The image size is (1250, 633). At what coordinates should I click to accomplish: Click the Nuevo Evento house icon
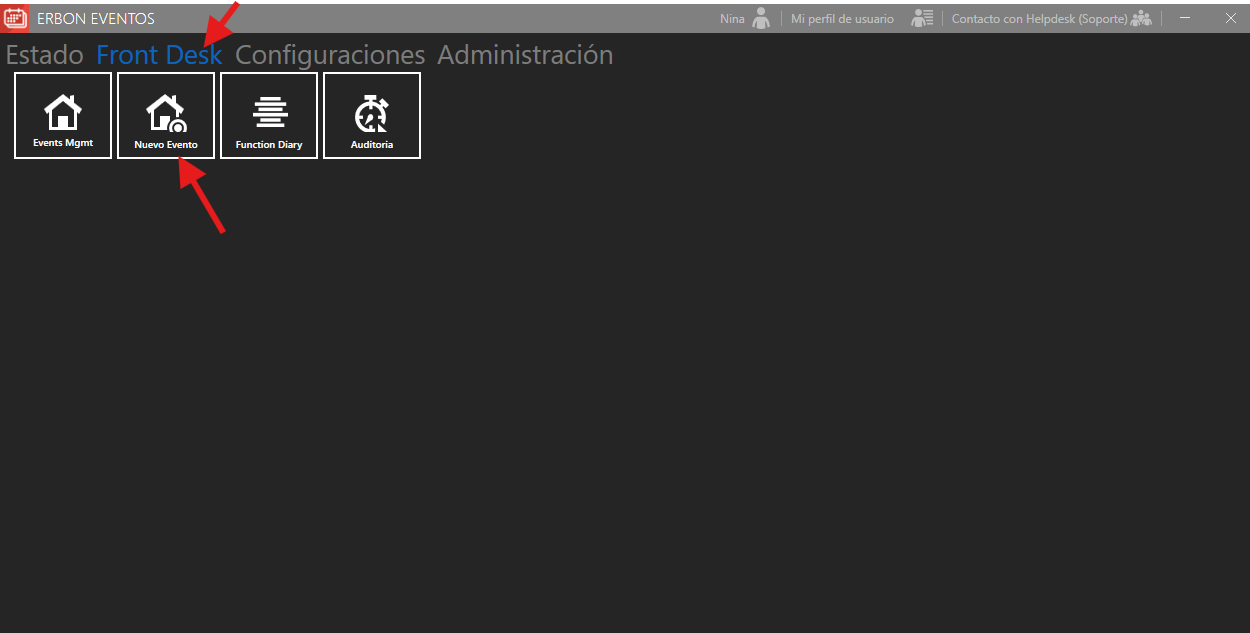click(x=166, y=112)
